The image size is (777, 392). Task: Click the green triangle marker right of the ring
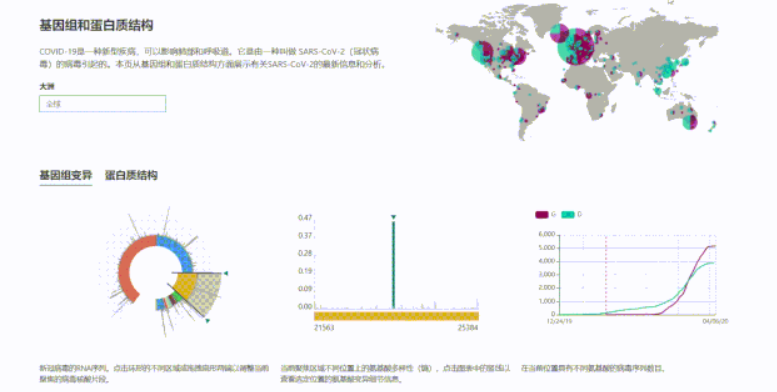[226, 273]
